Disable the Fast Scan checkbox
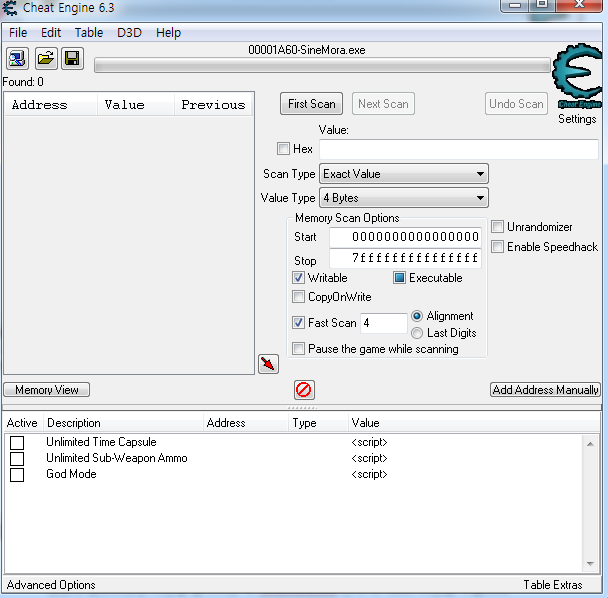Image resolution: width=608 pixels, height=598 pixels. click(x=298, y=323)
